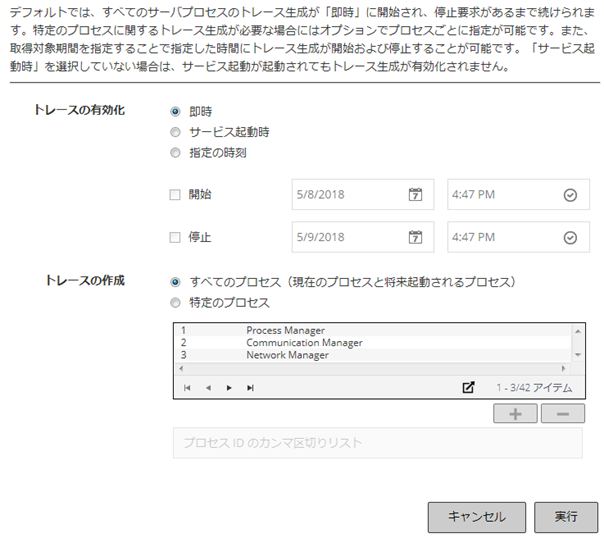Select the サービス起動時 radio option
This screenshot has width=604, height=538.
175,132
